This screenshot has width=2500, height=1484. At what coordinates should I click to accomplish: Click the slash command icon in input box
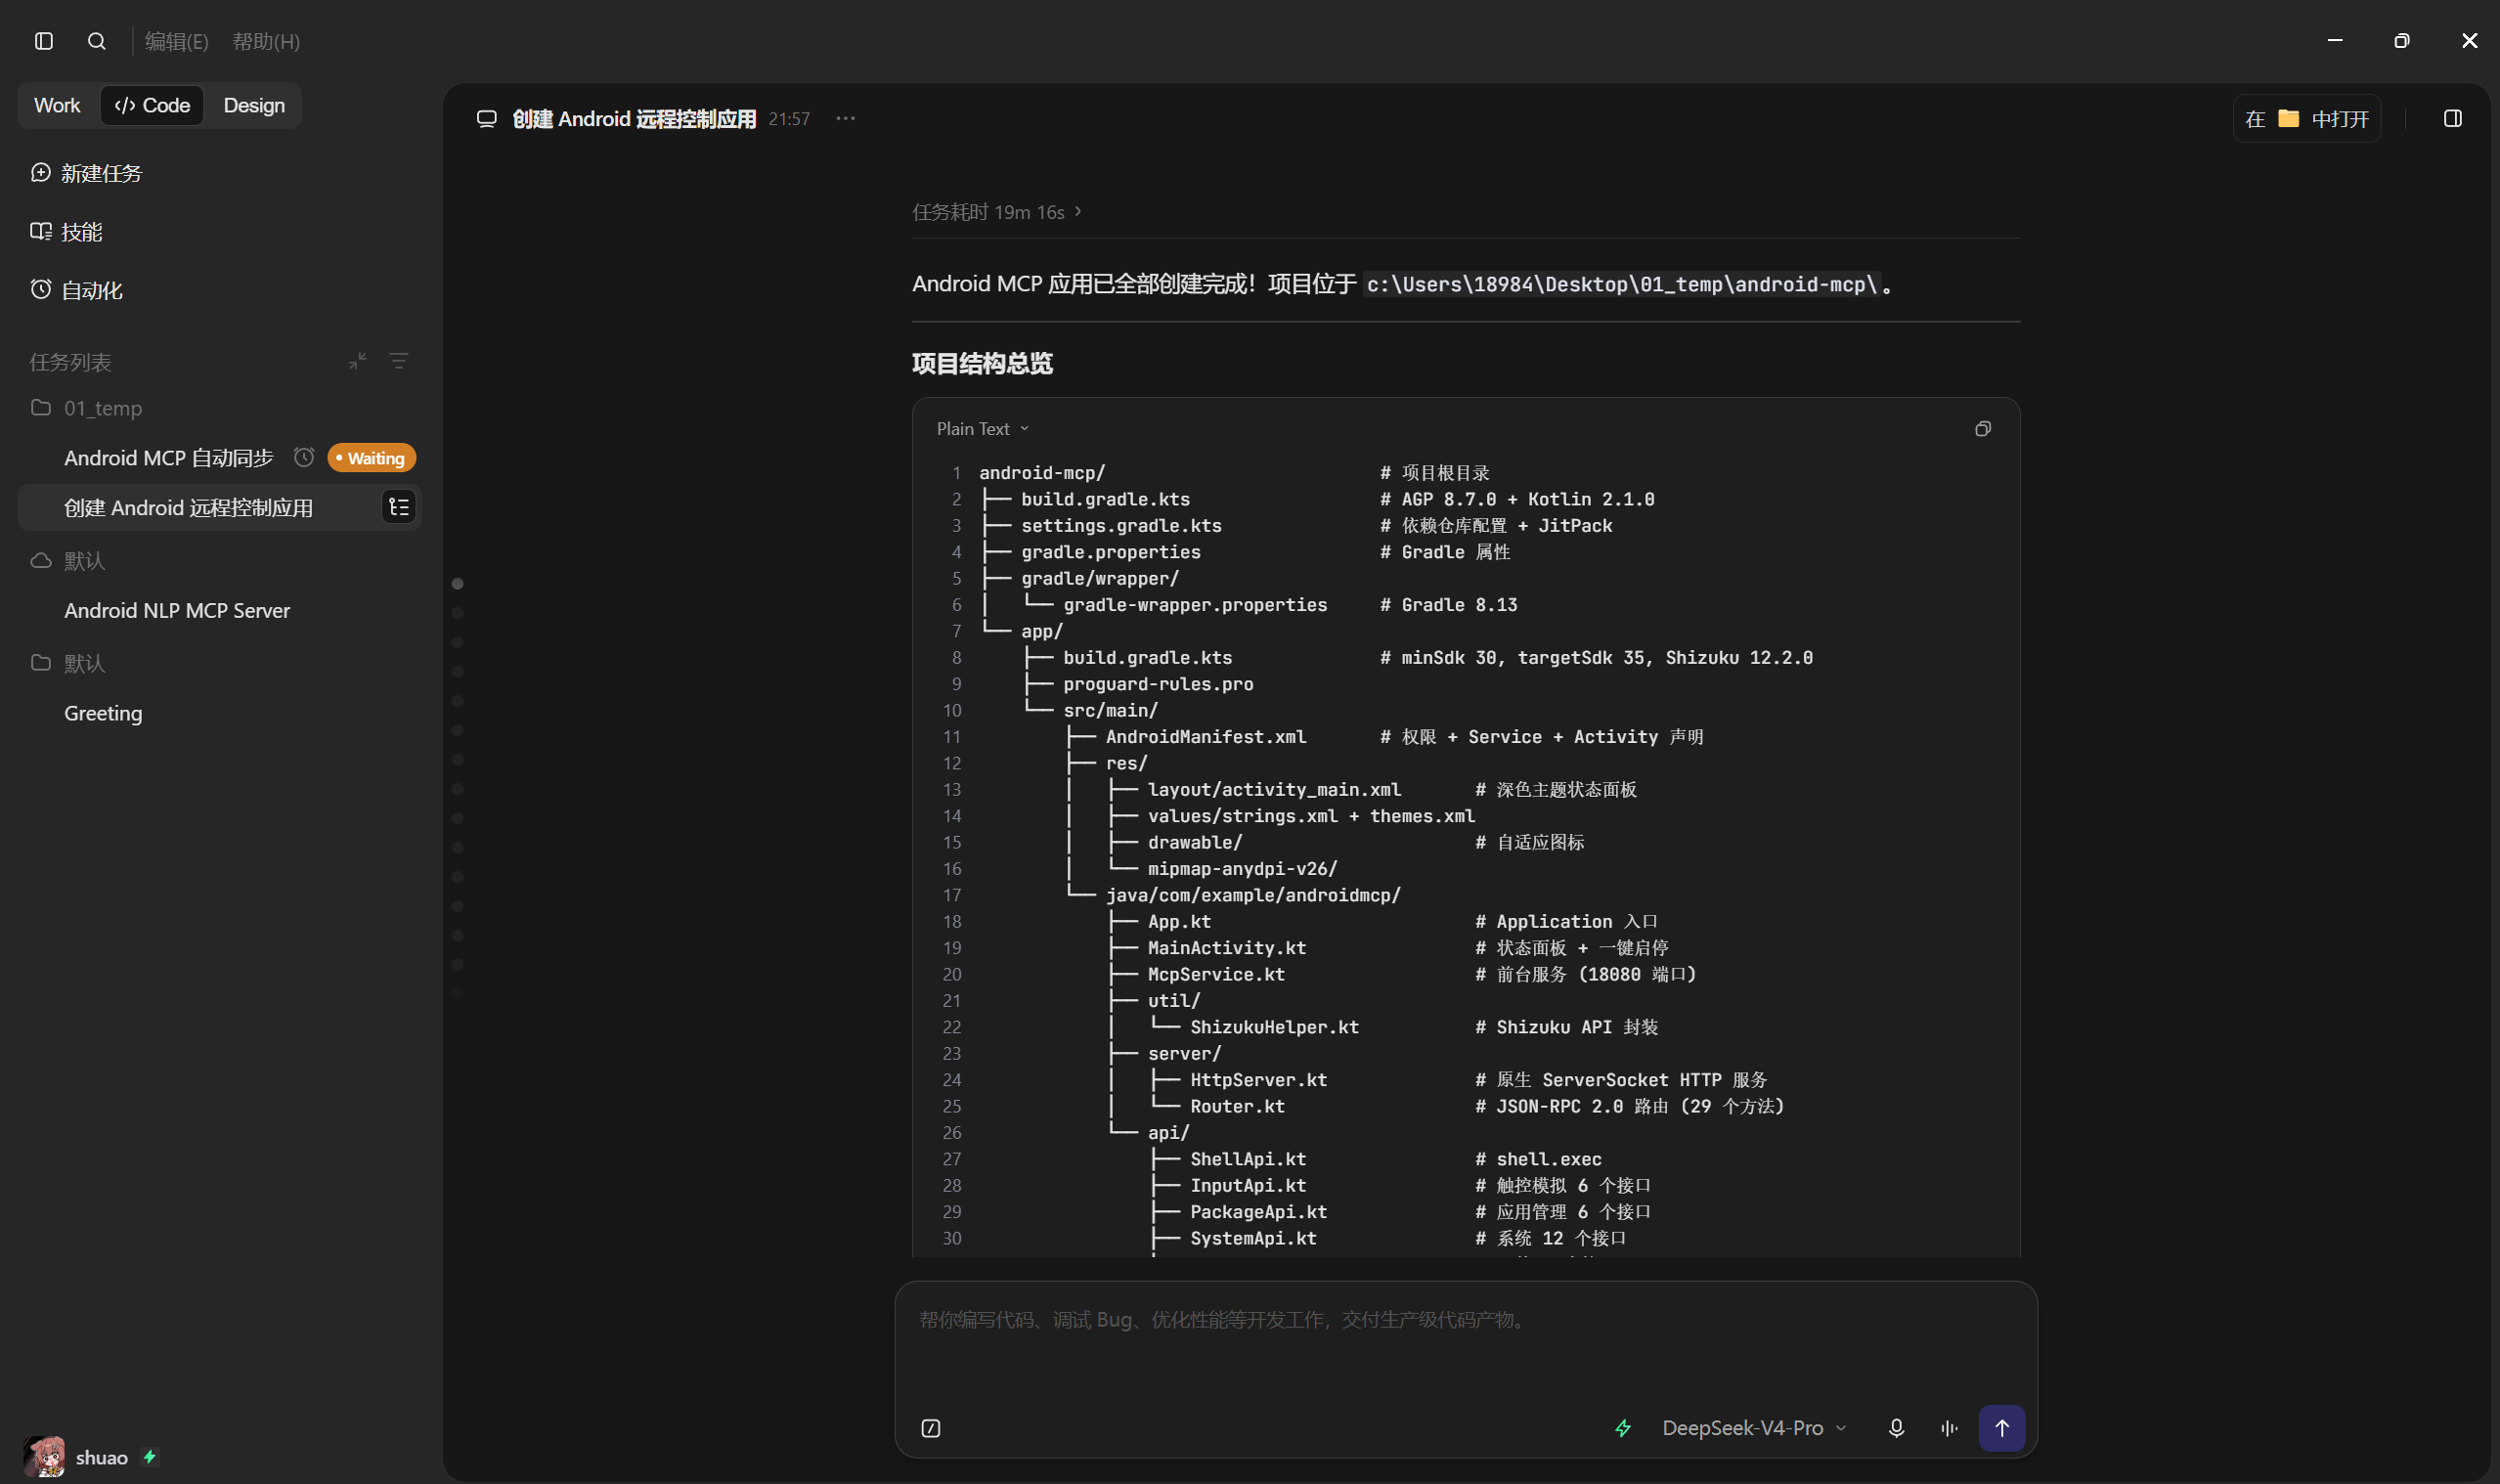coord(931,1428)
